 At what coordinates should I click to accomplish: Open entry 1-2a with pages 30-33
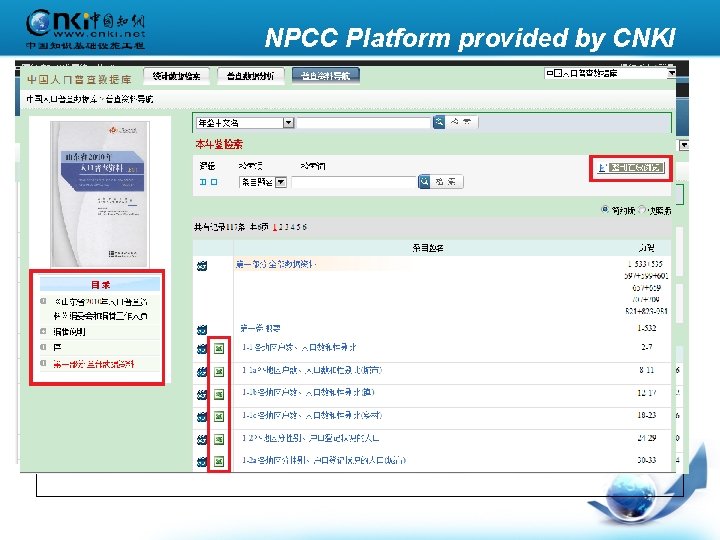(324, 460)
